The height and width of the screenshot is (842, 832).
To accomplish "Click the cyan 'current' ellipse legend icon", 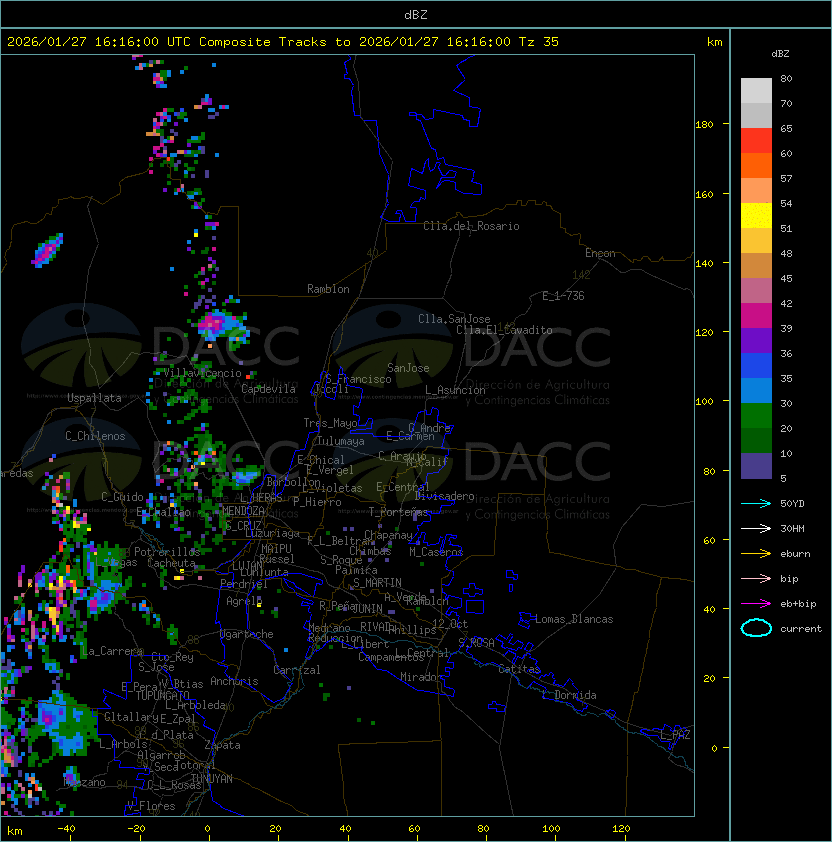I will tap(756, 628).
